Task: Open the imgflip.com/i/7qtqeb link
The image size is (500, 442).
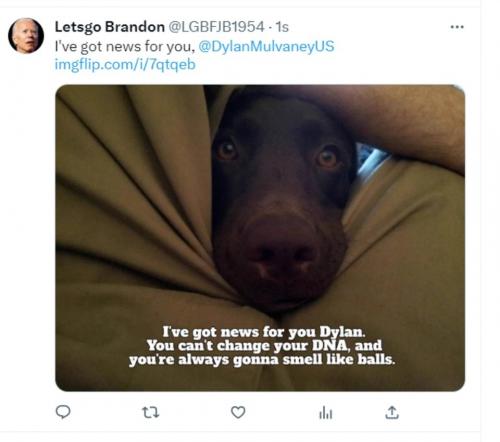Action: [x=125, y=64]
